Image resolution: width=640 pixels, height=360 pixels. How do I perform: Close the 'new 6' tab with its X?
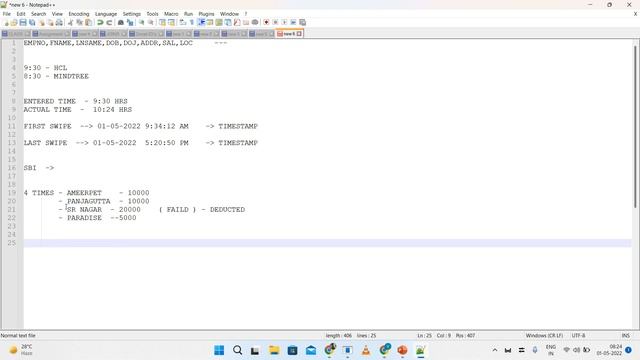click(x=299, y=34)
